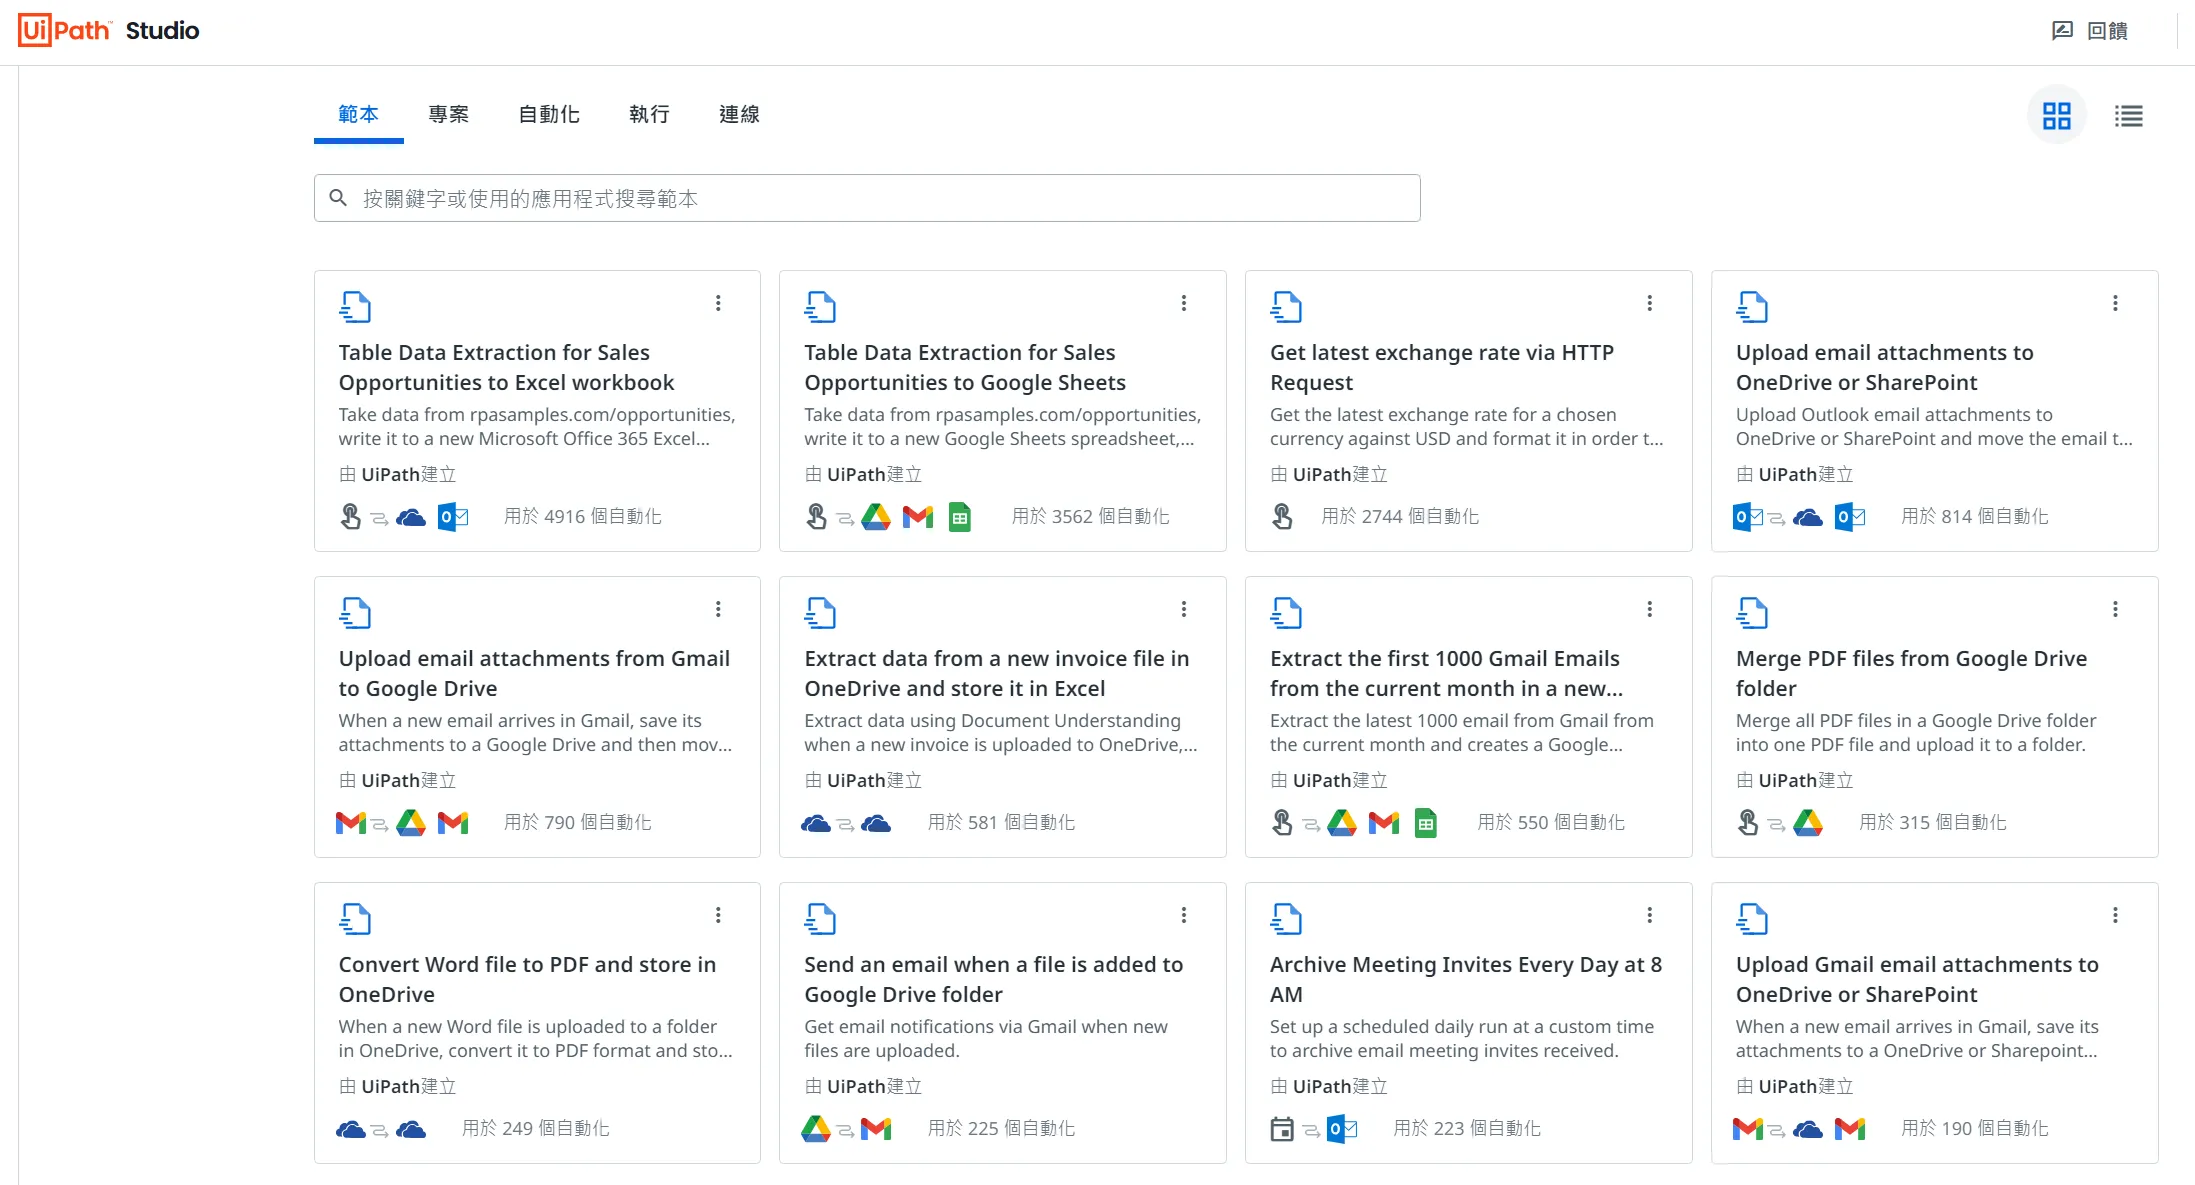
Task: Focus the template search field
Action: coord(867,198)
